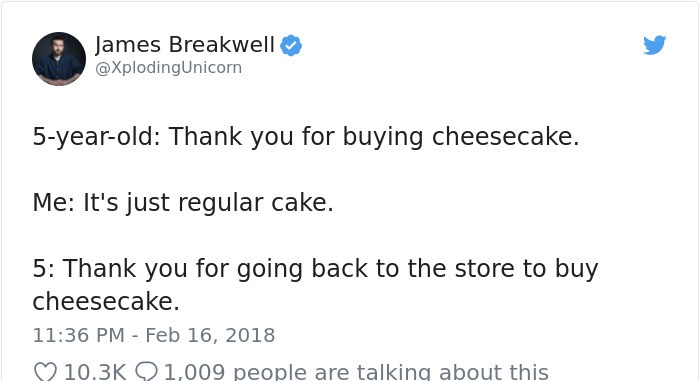Click "Thank you for buying cheesecake." text
The width and height of the screenshot is (700, 381).
tap(374, 137)
